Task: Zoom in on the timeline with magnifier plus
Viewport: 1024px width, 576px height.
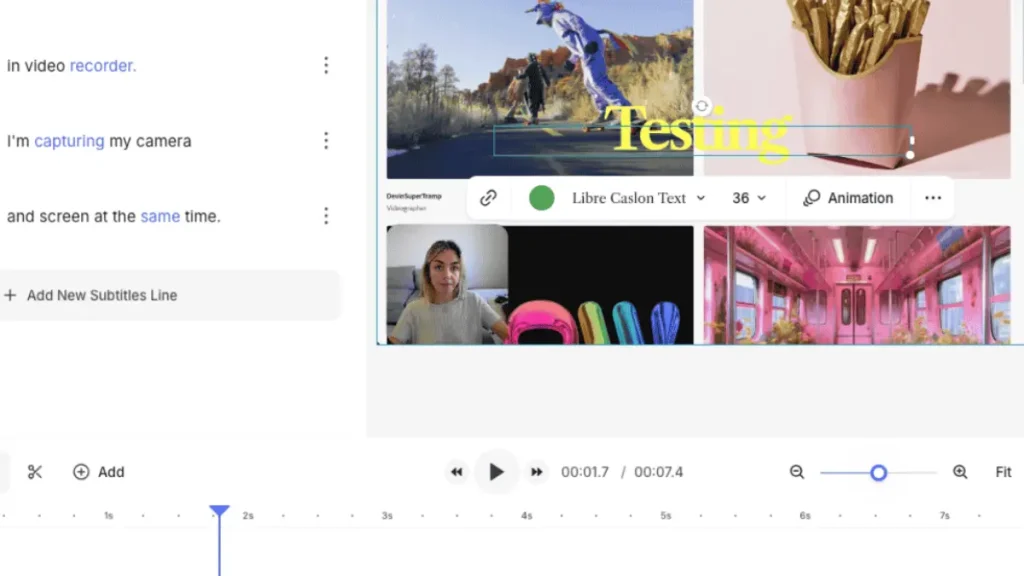Action: tap(959, 471)
